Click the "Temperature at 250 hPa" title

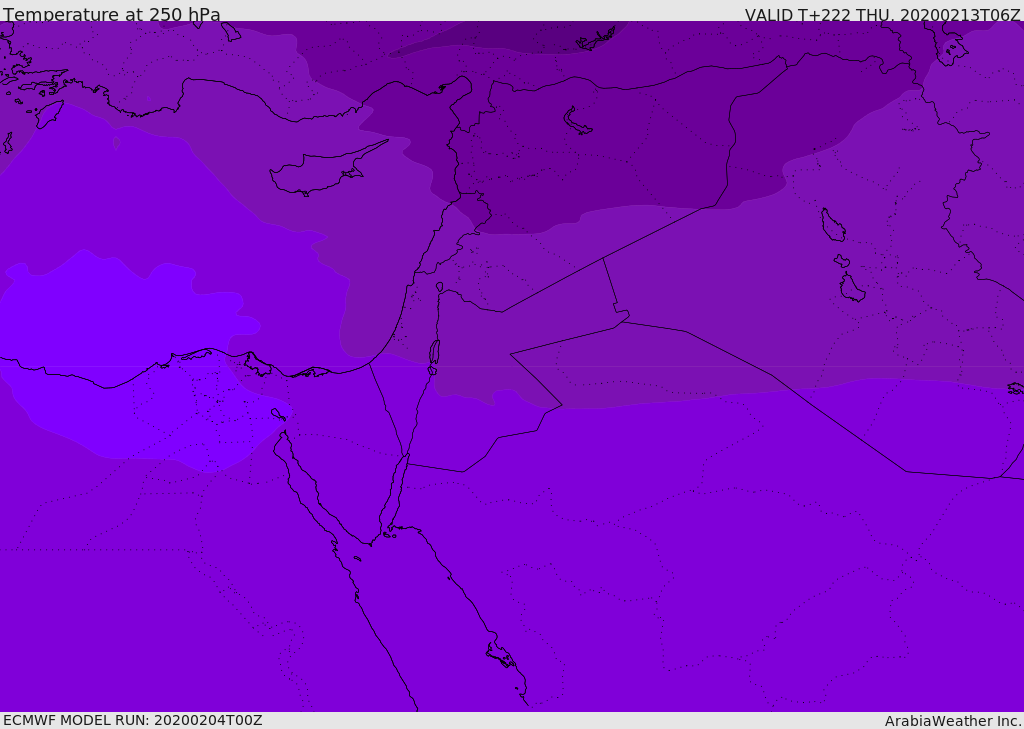(x=112, y=15)
